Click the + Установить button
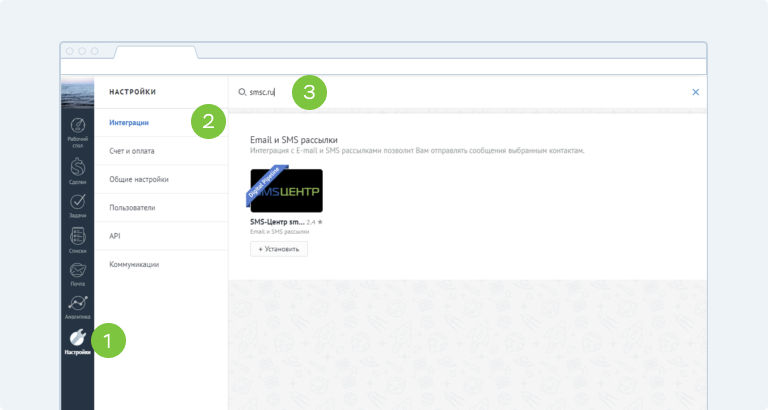Screen dimensions: 768x410 pyautogui.click(x=279, y=249)
